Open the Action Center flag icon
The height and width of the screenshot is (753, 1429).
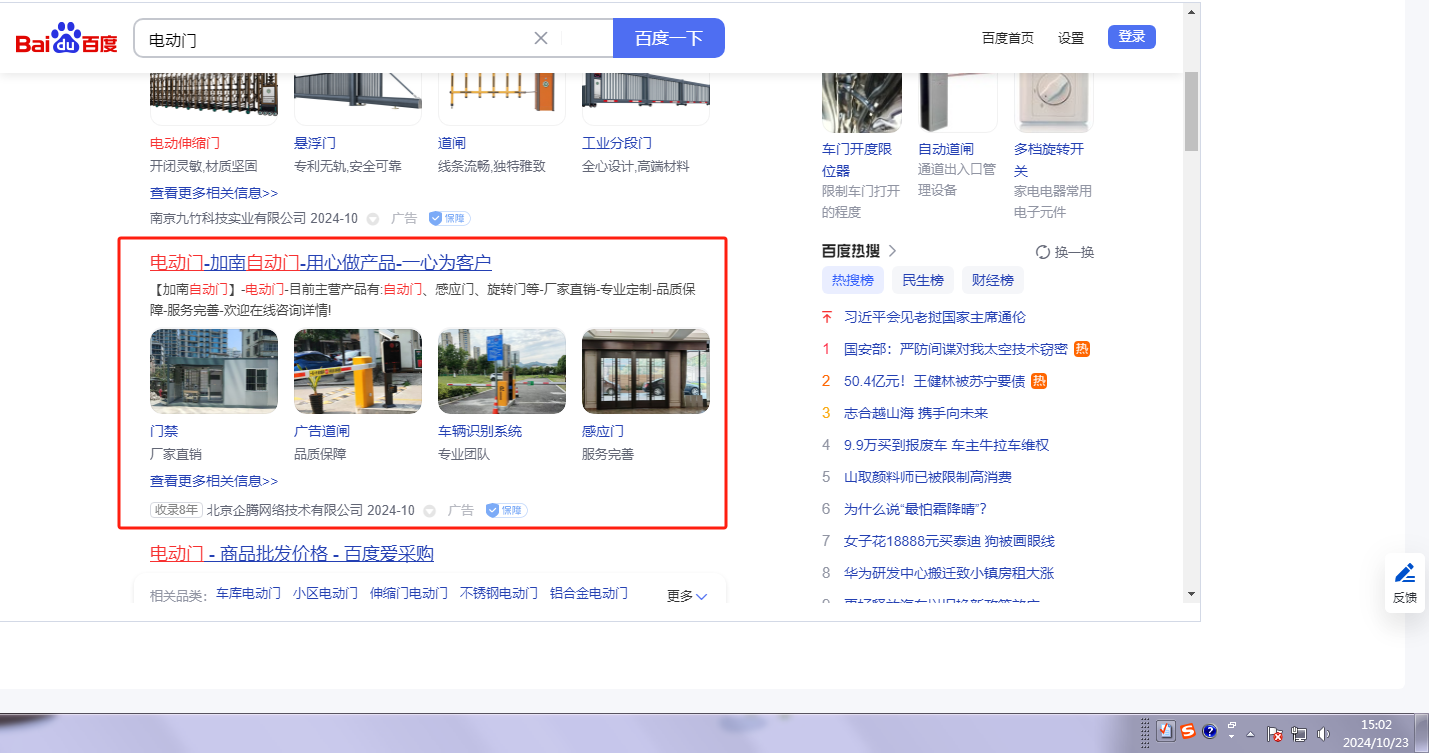tap(1275, 733)
